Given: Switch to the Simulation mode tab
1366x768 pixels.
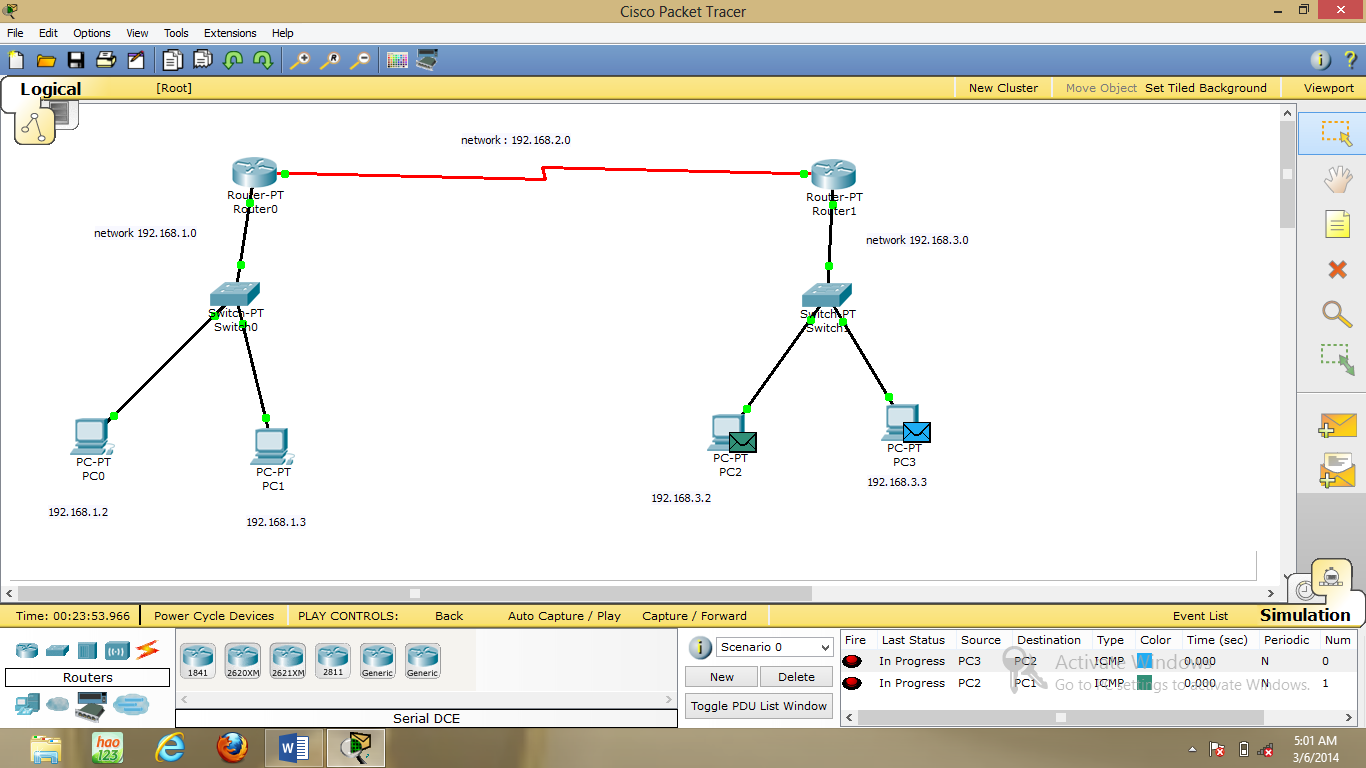Looking at the screenshot, I should pyautogui.click(x=1305, y=615).
